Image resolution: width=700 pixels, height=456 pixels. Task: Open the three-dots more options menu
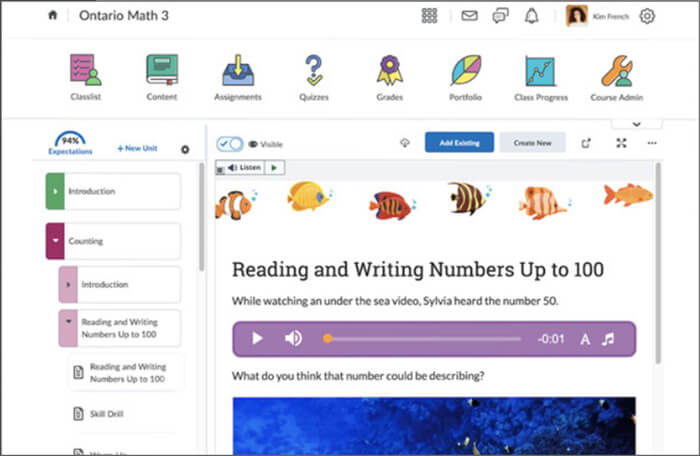[652, 143]
